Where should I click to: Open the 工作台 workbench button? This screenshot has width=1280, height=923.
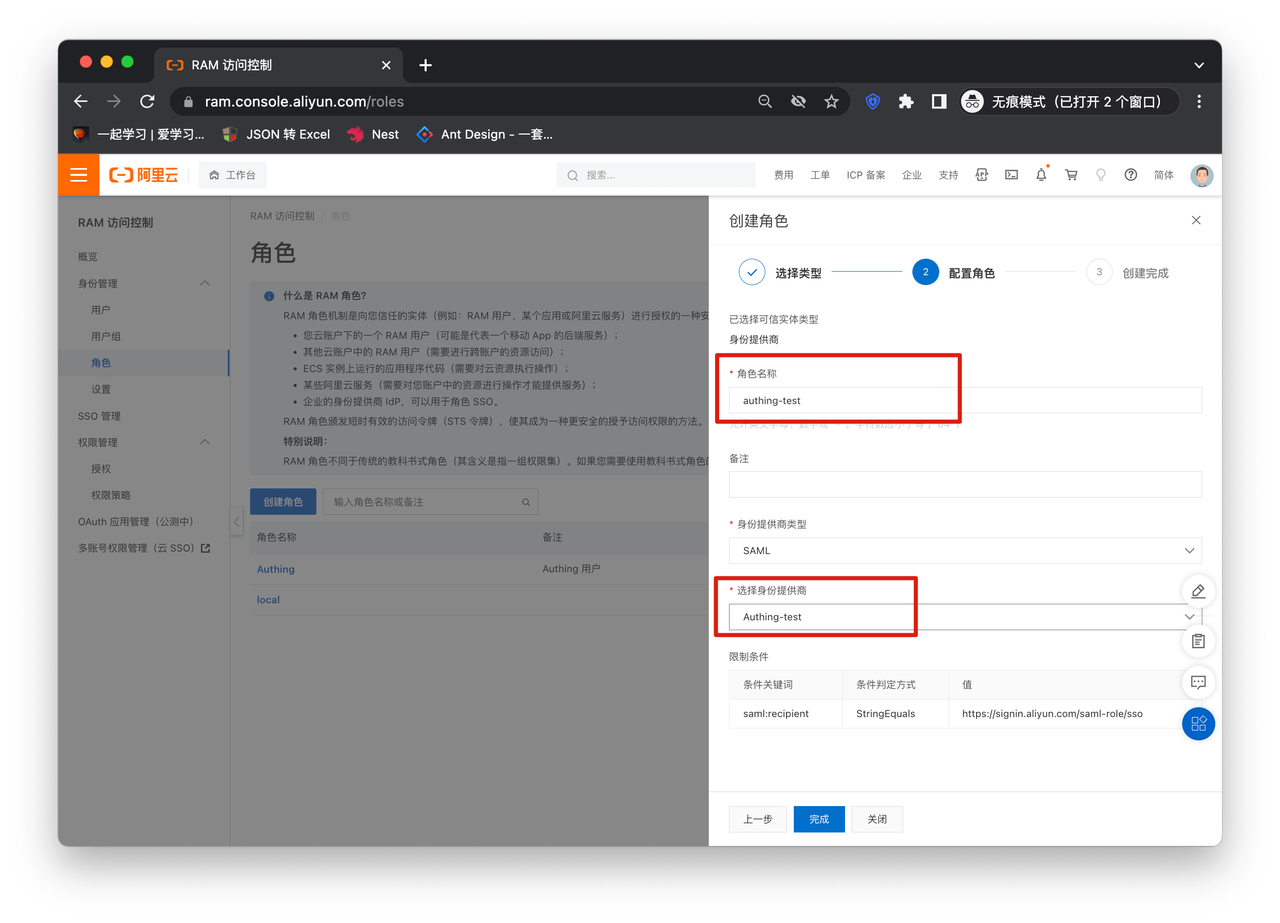pyautogui.click(x=232, y=175)
